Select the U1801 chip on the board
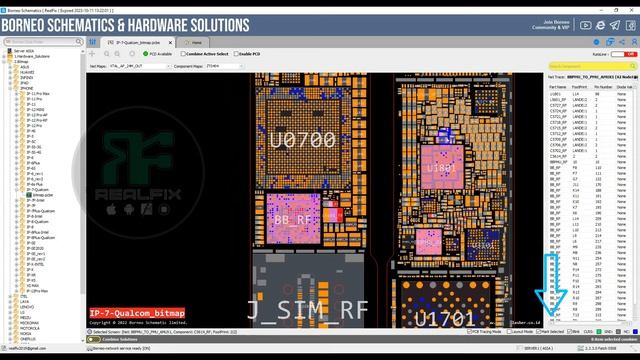This screenshot has width=640, height=360. [x=442, y=167]
